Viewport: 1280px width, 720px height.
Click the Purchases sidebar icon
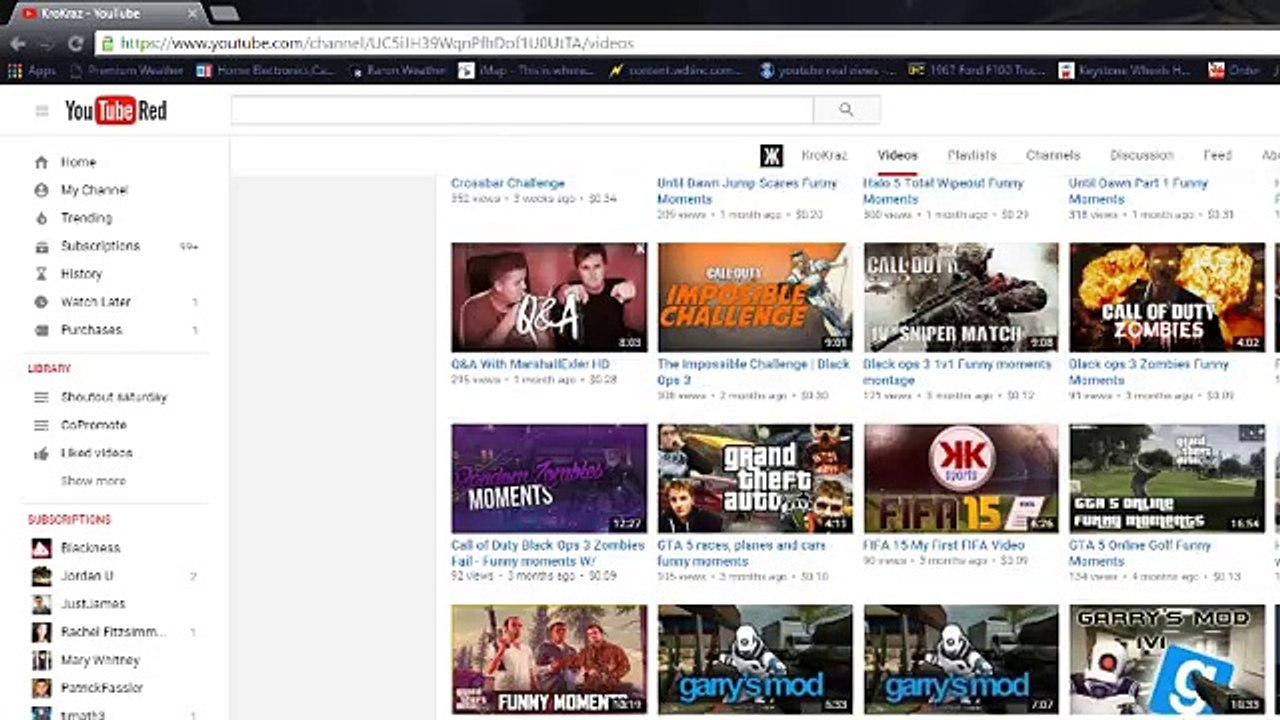click(41, 330)
